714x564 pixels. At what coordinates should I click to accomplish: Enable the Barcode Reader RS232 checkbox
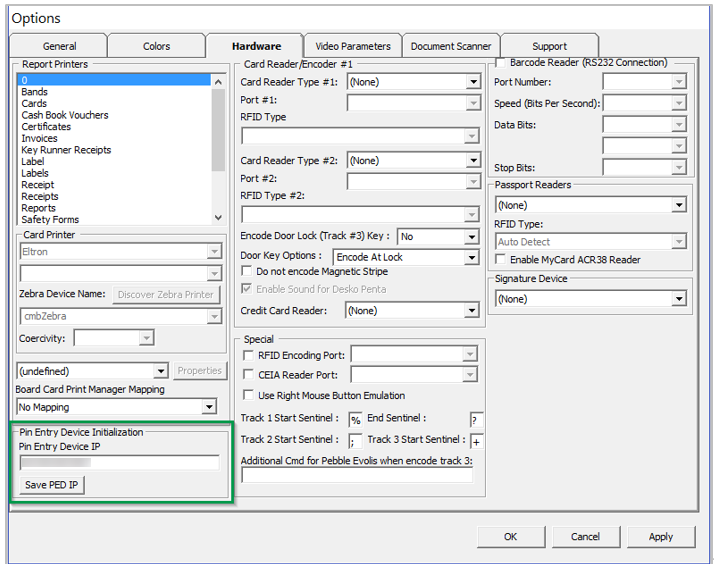coord(500,62)
